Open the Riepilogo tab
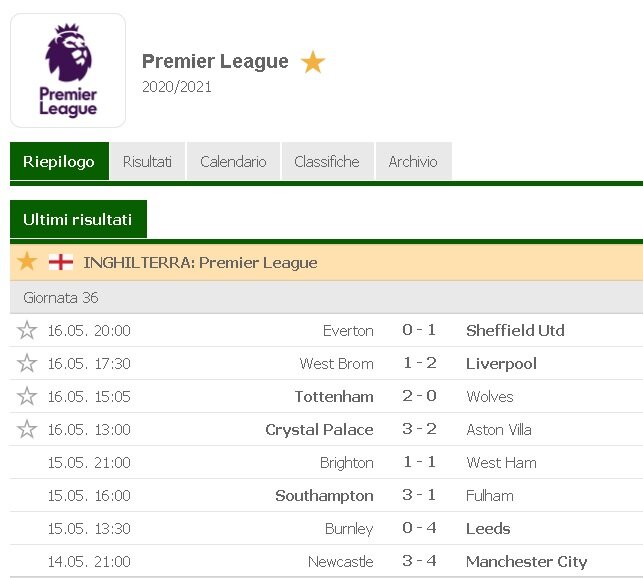The height and width of the screenshot is (578, 643). (59, 162)
